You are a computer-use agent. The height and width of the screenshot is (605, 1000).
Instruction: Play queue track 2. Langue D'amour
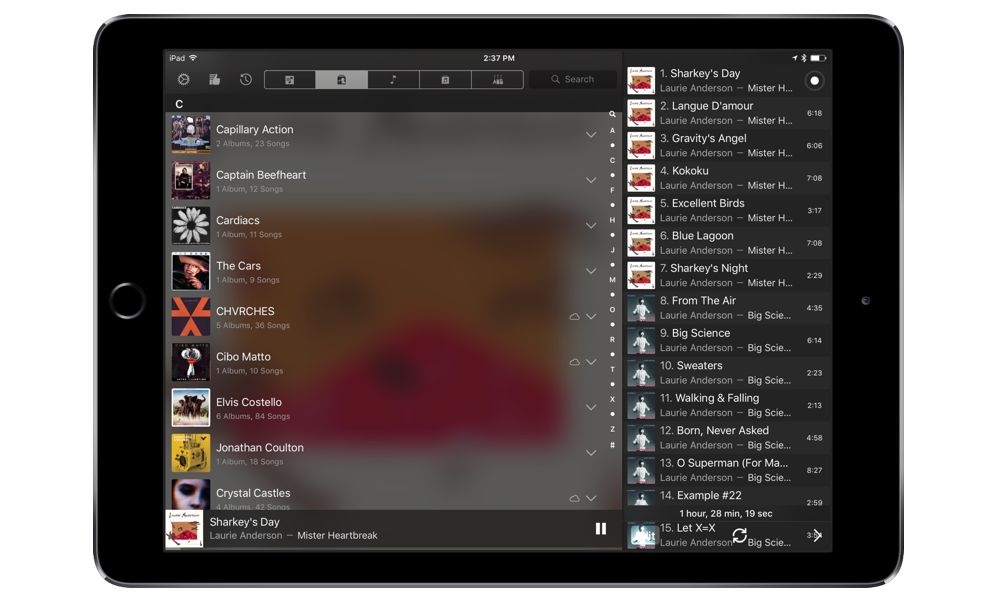[728, 113]
